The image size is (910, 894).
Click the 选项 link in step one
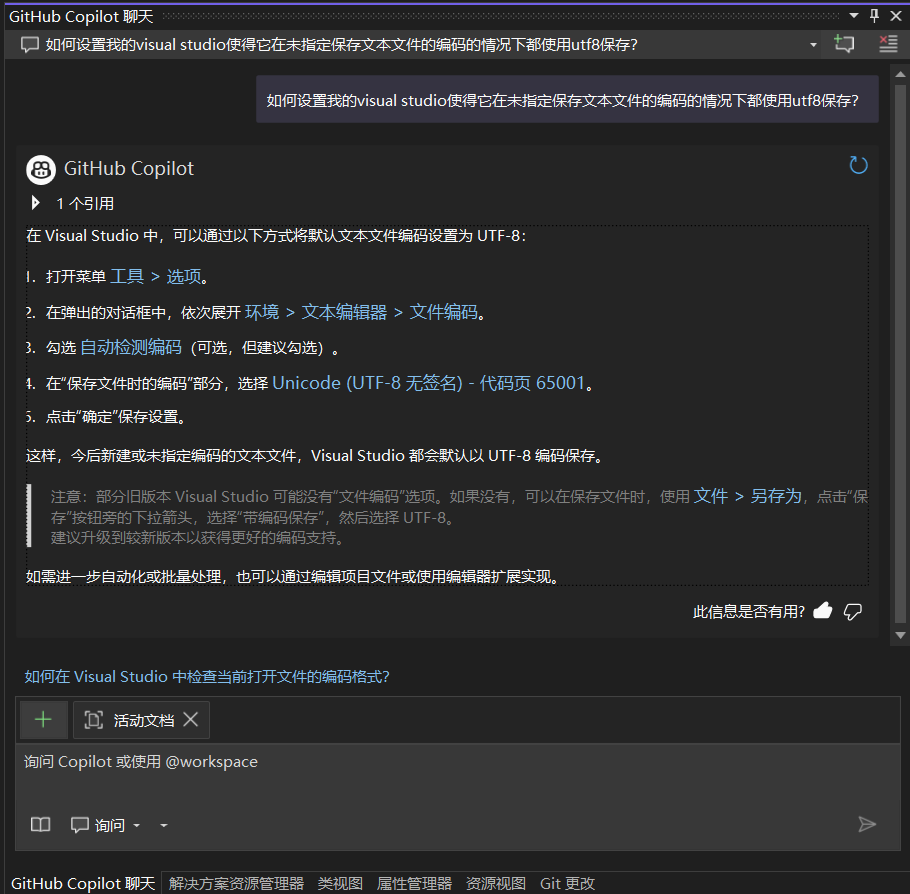point(184,276)
